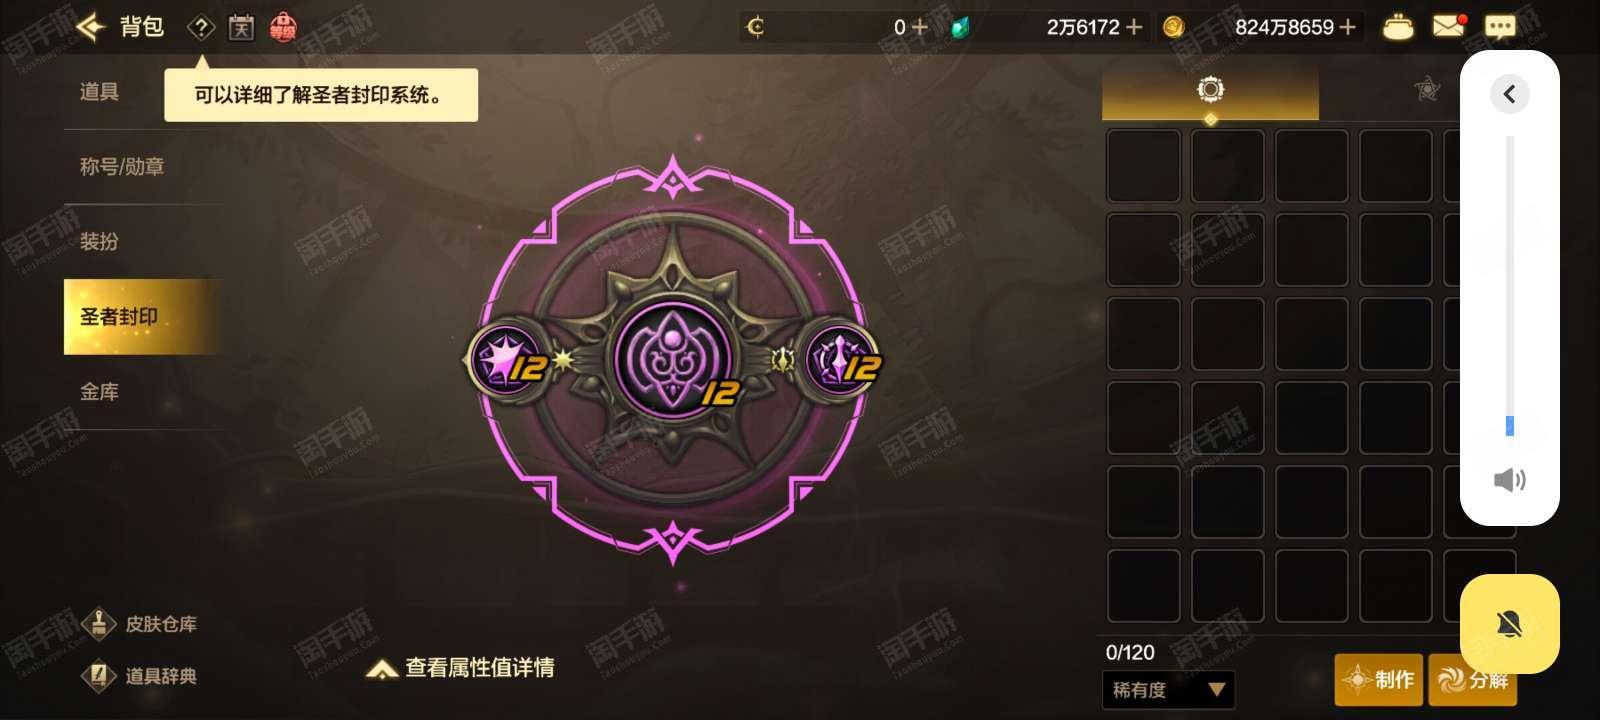Open the mail envelope icon
The height and width of the screenshot is (720, 1600).
tap(1449, 26)
